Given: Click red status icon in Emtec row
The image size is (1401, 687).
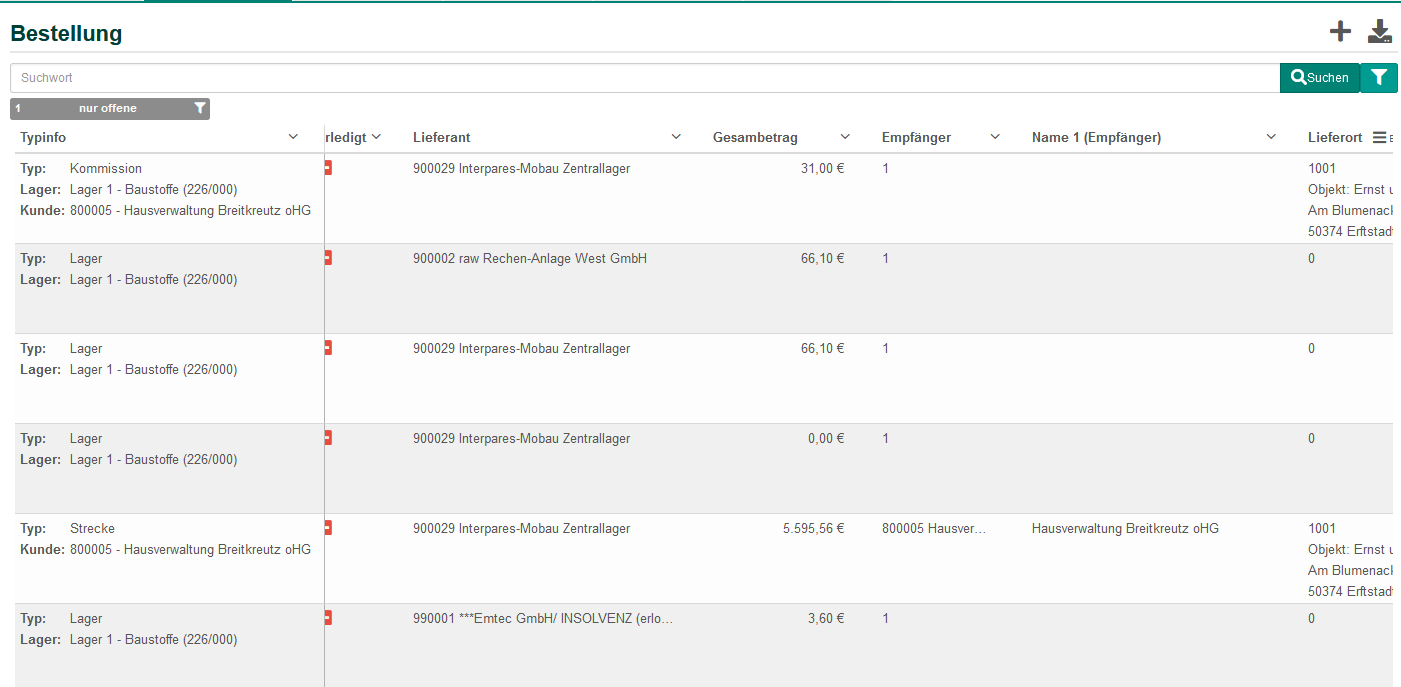Looking at the screenshot, I should pos(328,618).
